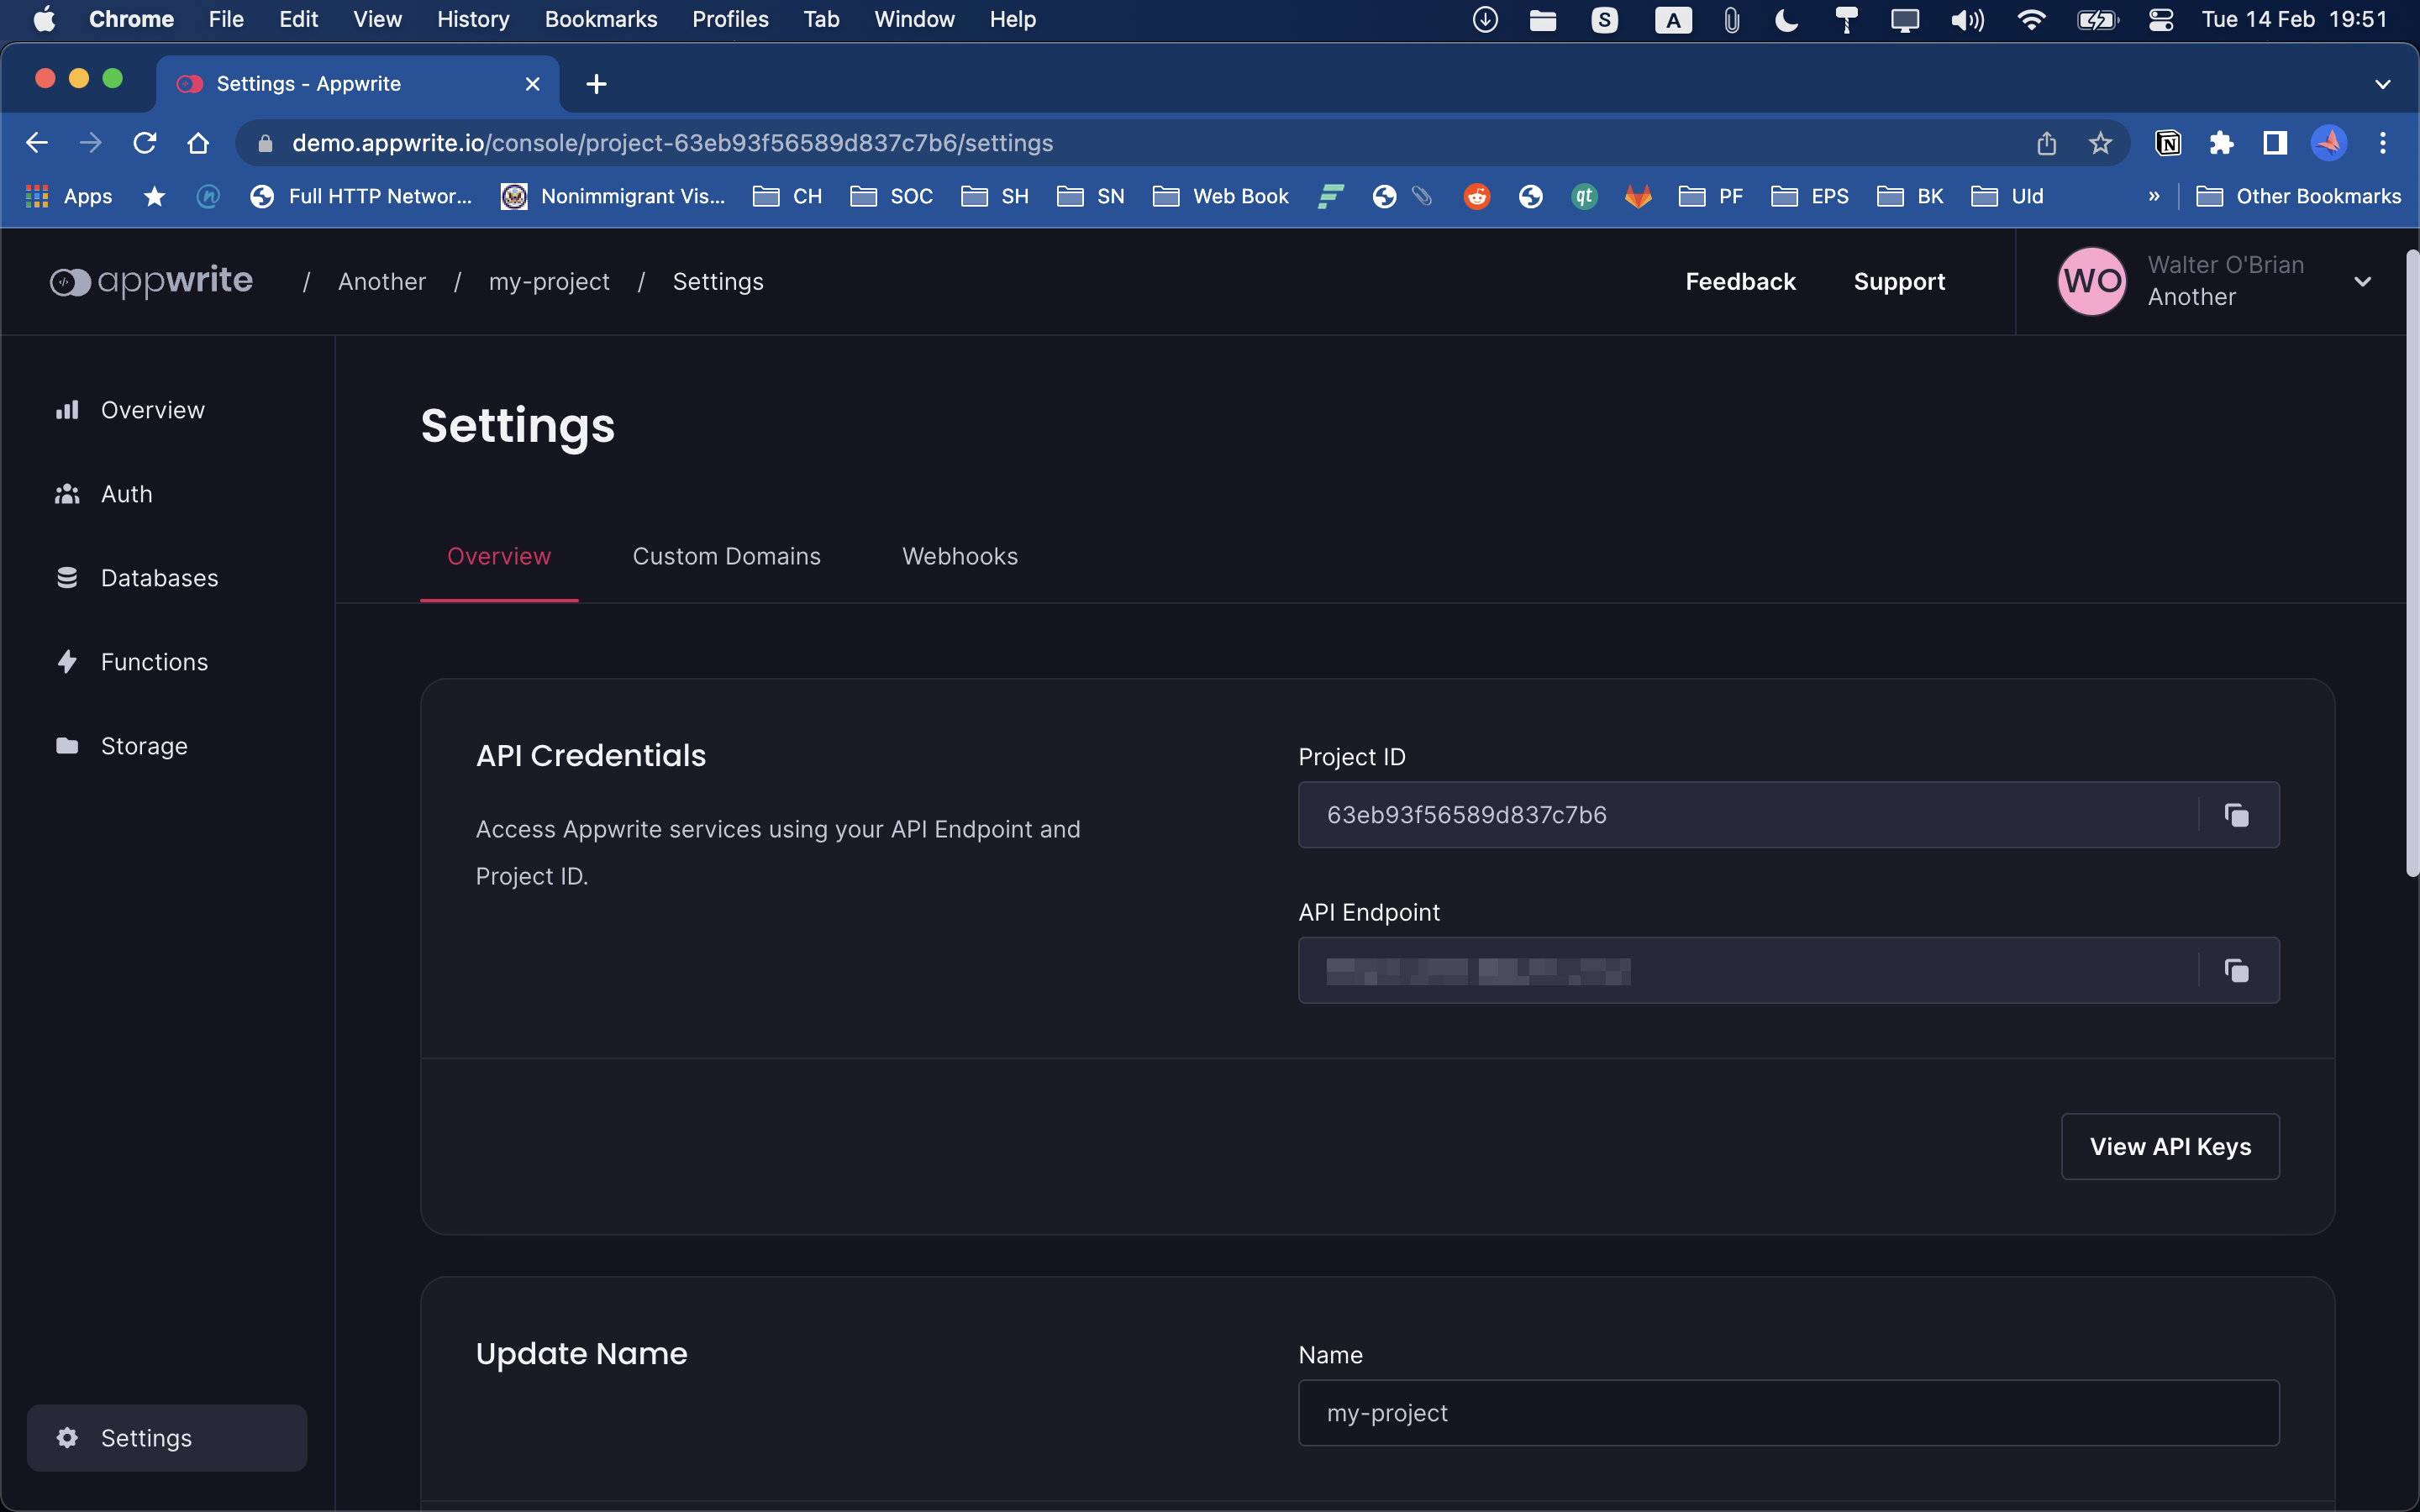Open the Wi-Fi status menu
The height and width of the screenshot is (1512, 2420).
[2031, 19]
